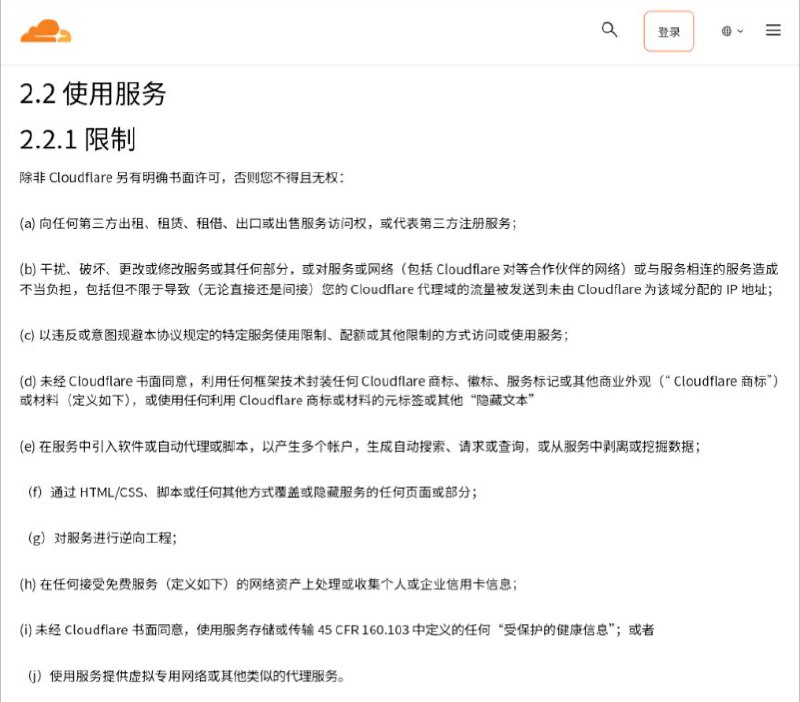This screenshot has width=800, height=702.
Task: Click the 2.2.1 限制 heading
Action: [x=80, y=141]
